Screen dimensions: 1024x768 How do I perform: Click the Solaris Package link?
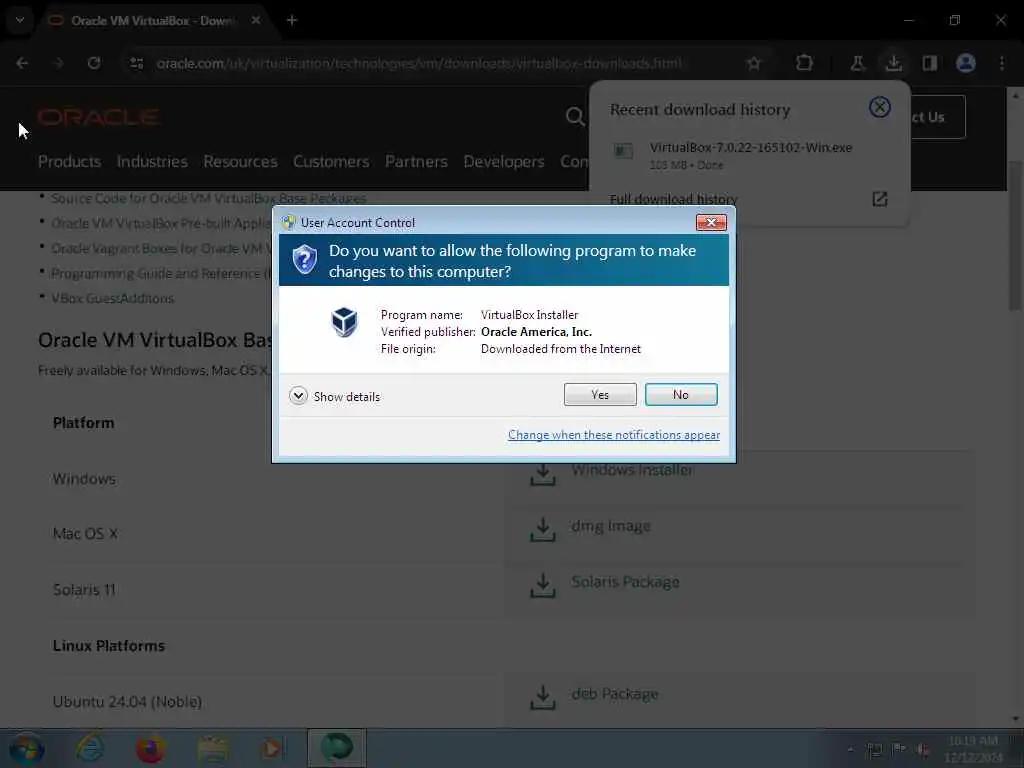click(625, 582)
